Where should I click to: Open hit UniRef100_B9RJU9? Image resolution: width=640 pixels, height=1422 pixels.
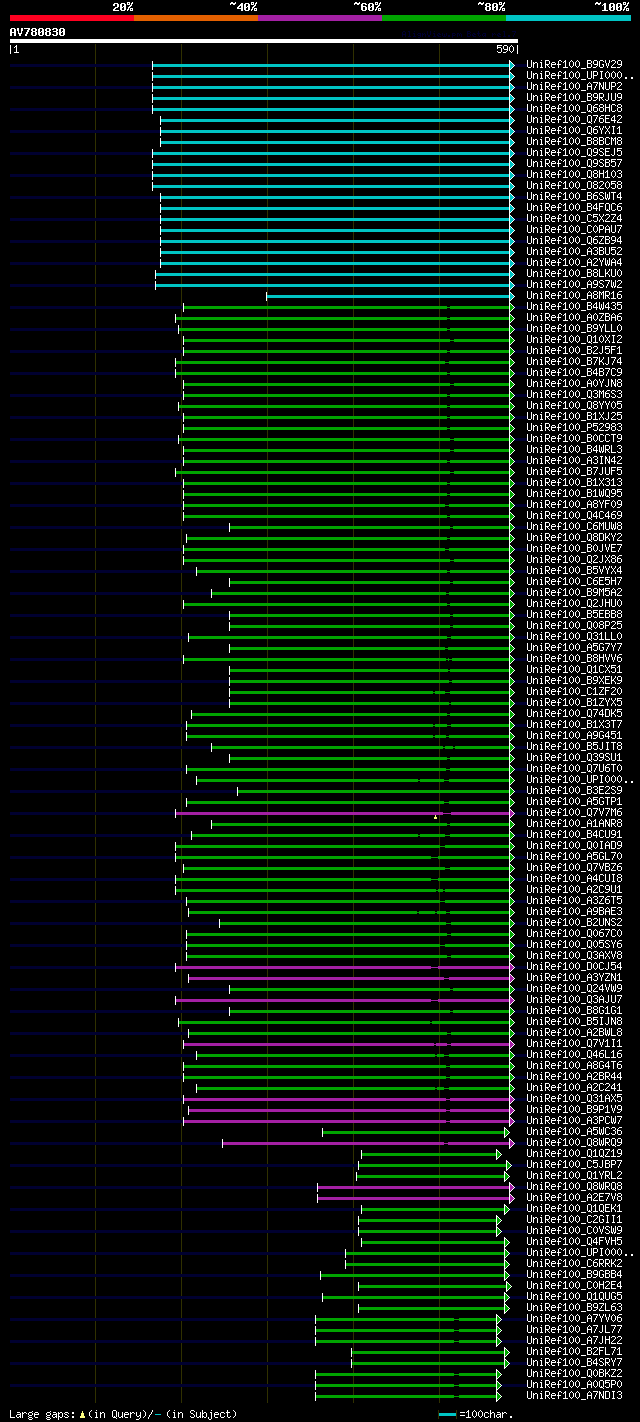click(x=575, y=97)
